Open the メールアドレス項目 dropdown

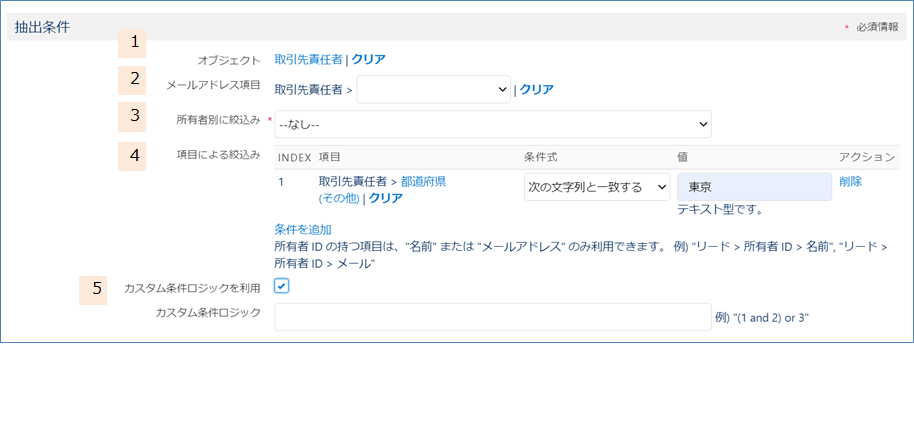(x=434, y=89)
